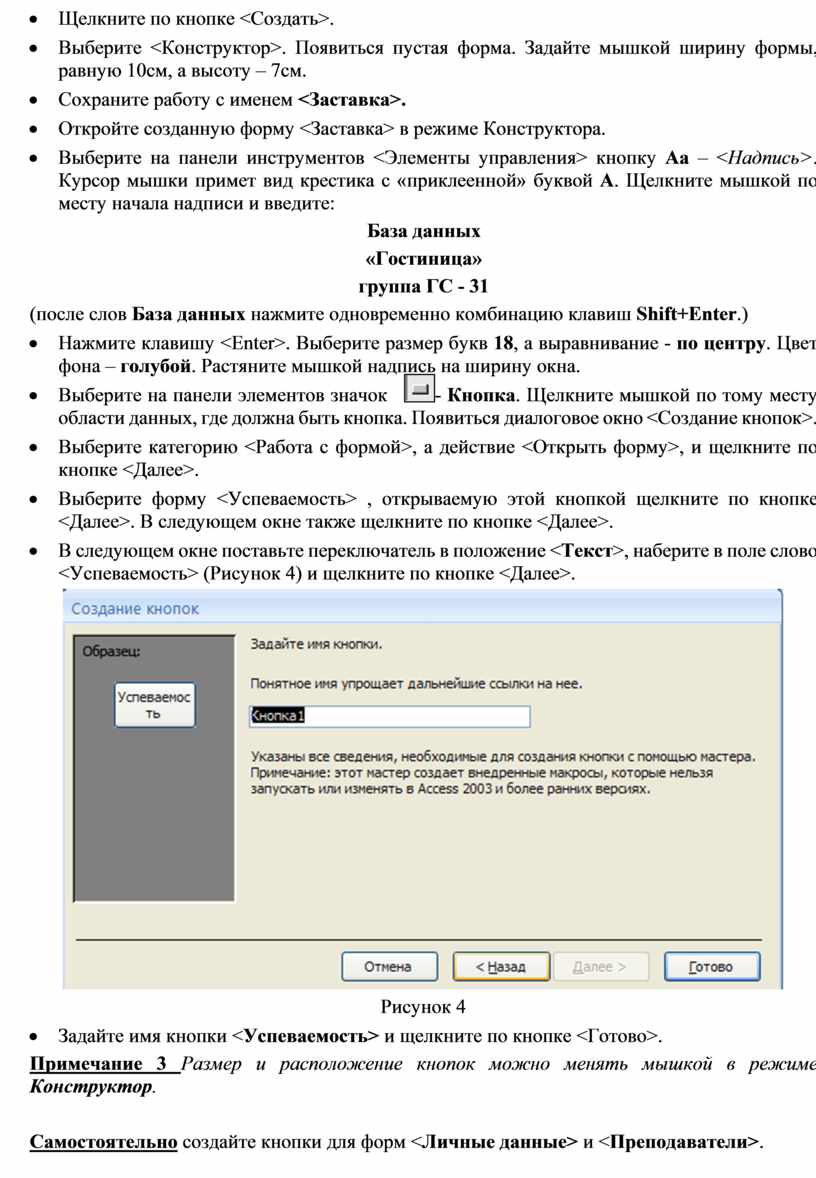Click the bold text Shift+Enter
This screenshot has height=1178, width=816.
[686, 314]
